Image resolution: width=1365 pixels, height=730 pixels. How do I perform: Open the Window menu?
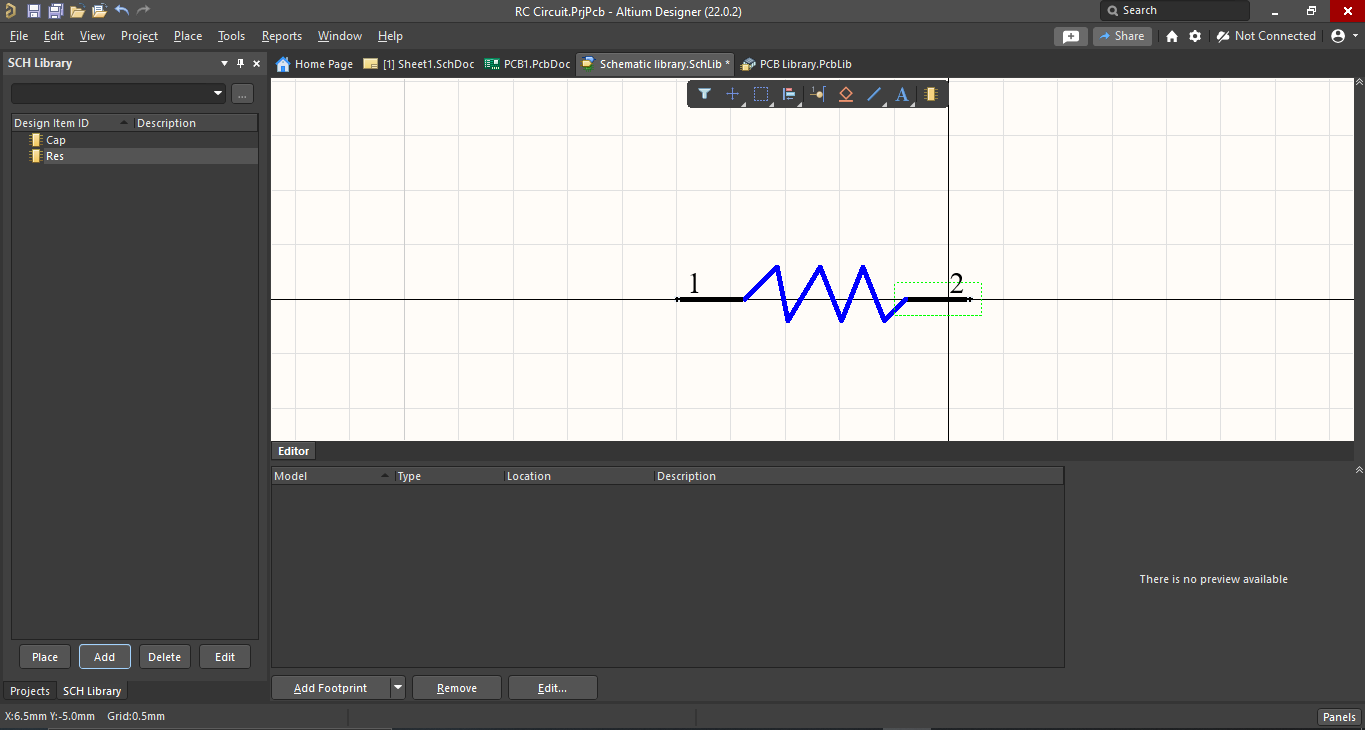point(340,36)
